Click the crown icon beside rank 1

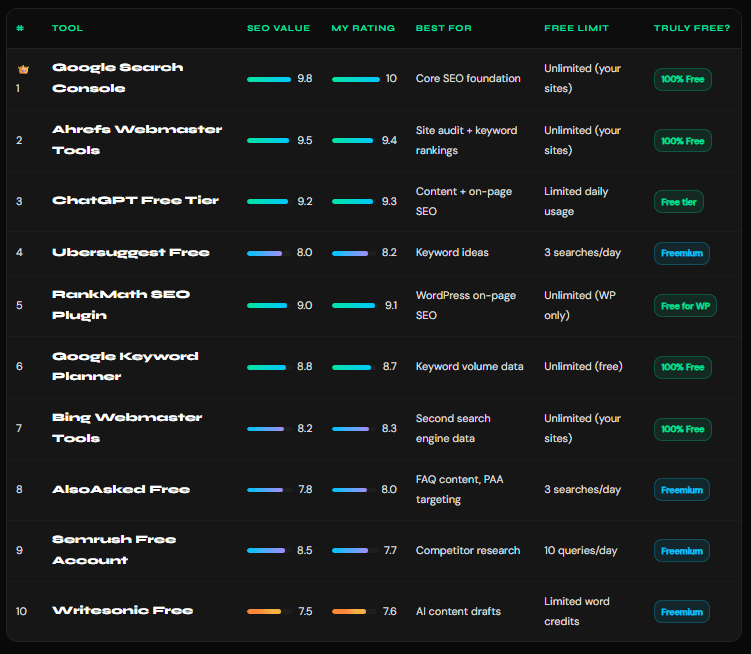pyautogui.click(x=23, y=70)
